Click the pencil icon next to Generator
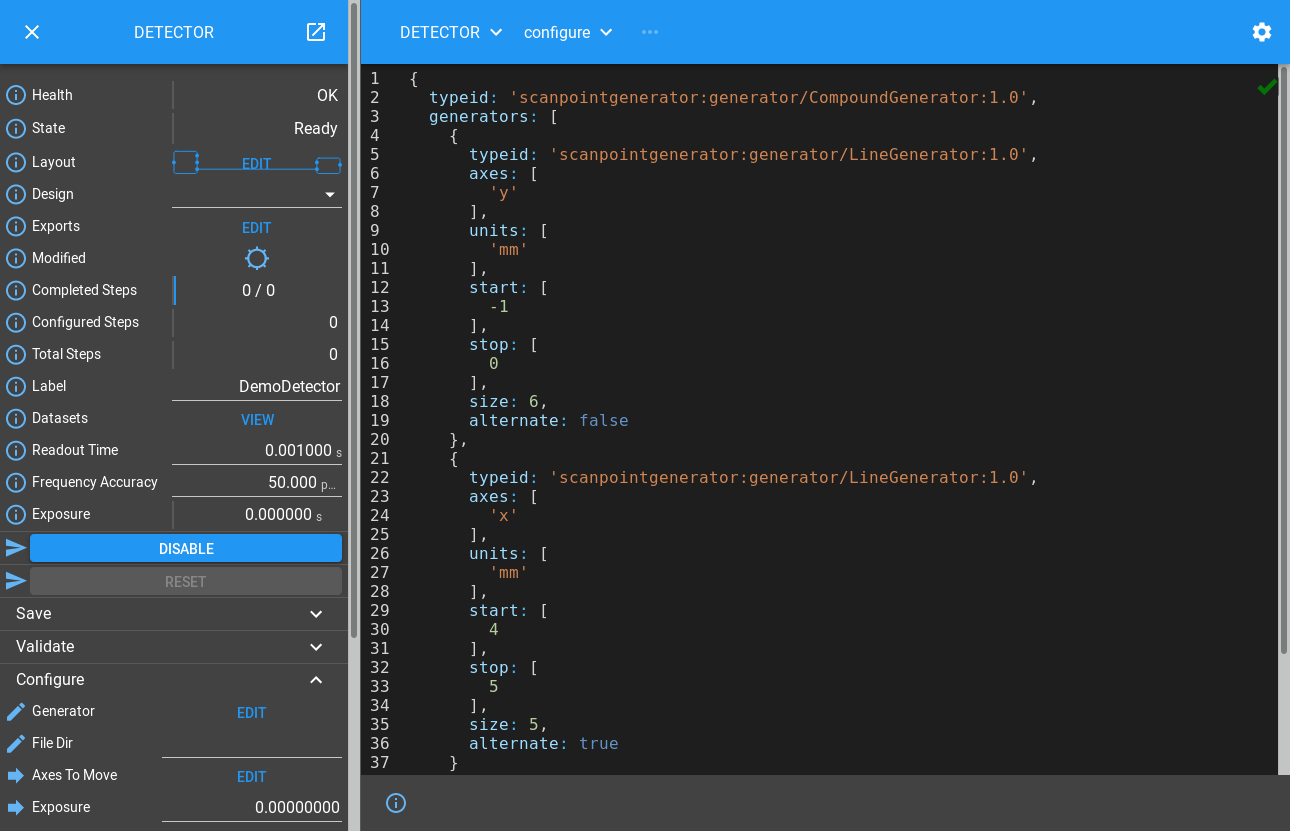Viewport: 1290px width, 831px height. (16, 712)
